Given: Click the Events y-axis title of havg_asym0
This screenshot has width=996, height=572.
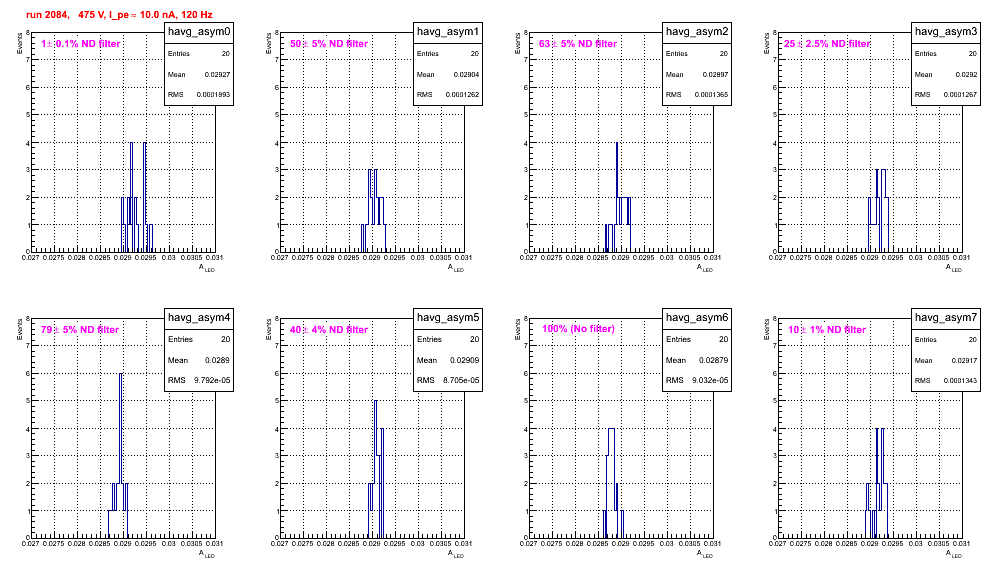Looking at the screenshot, I should click(x=20, y=43).
